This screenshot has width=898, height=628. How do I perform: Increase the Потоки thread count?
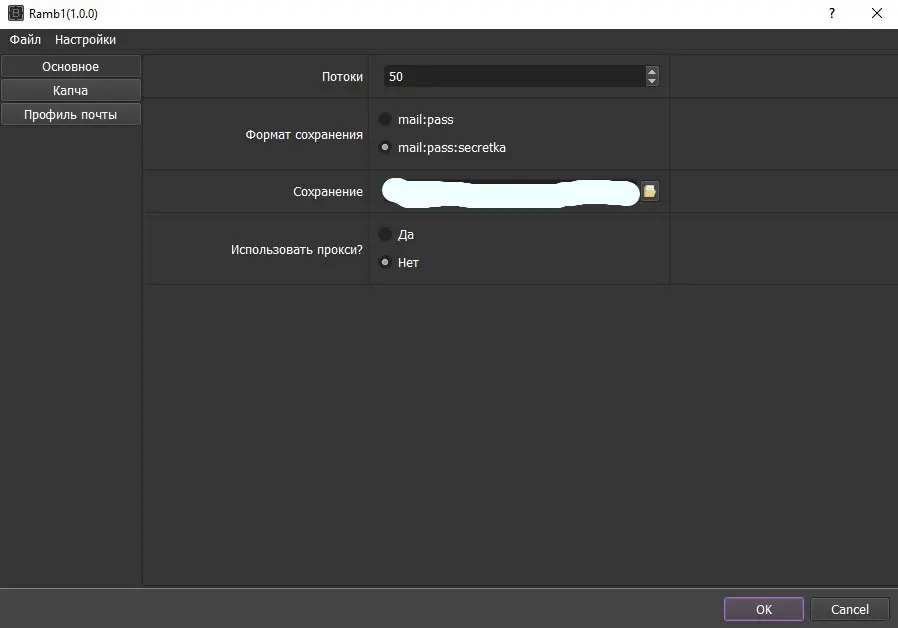pos(652,72)
